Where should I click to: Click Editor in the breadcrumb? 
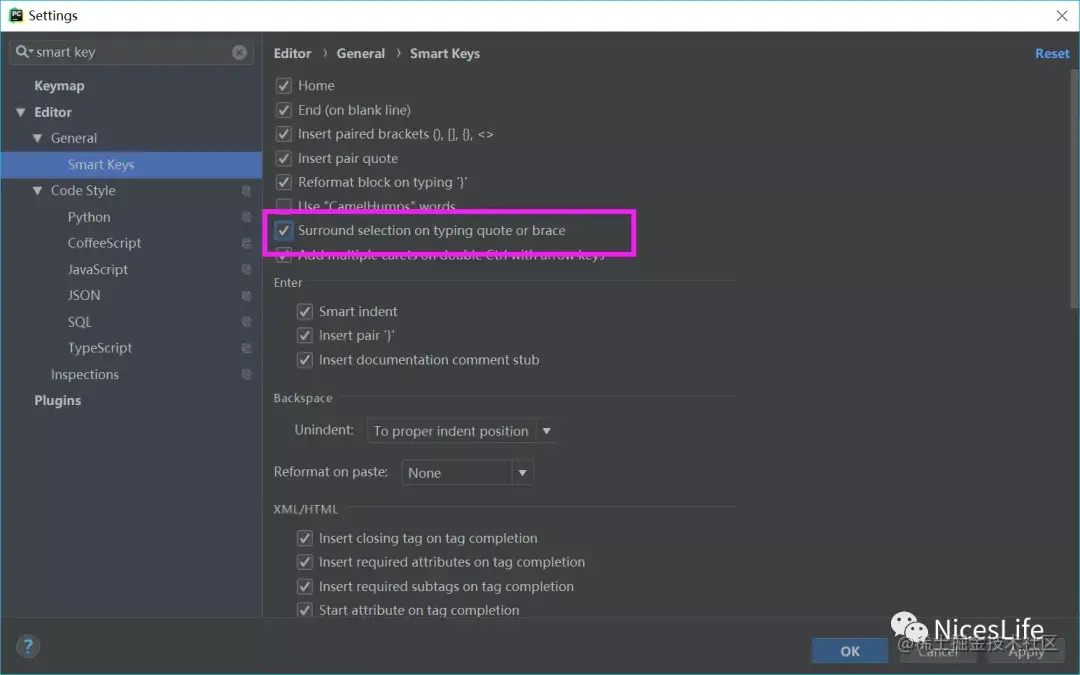pyautogui.click(x=293, y=53)
